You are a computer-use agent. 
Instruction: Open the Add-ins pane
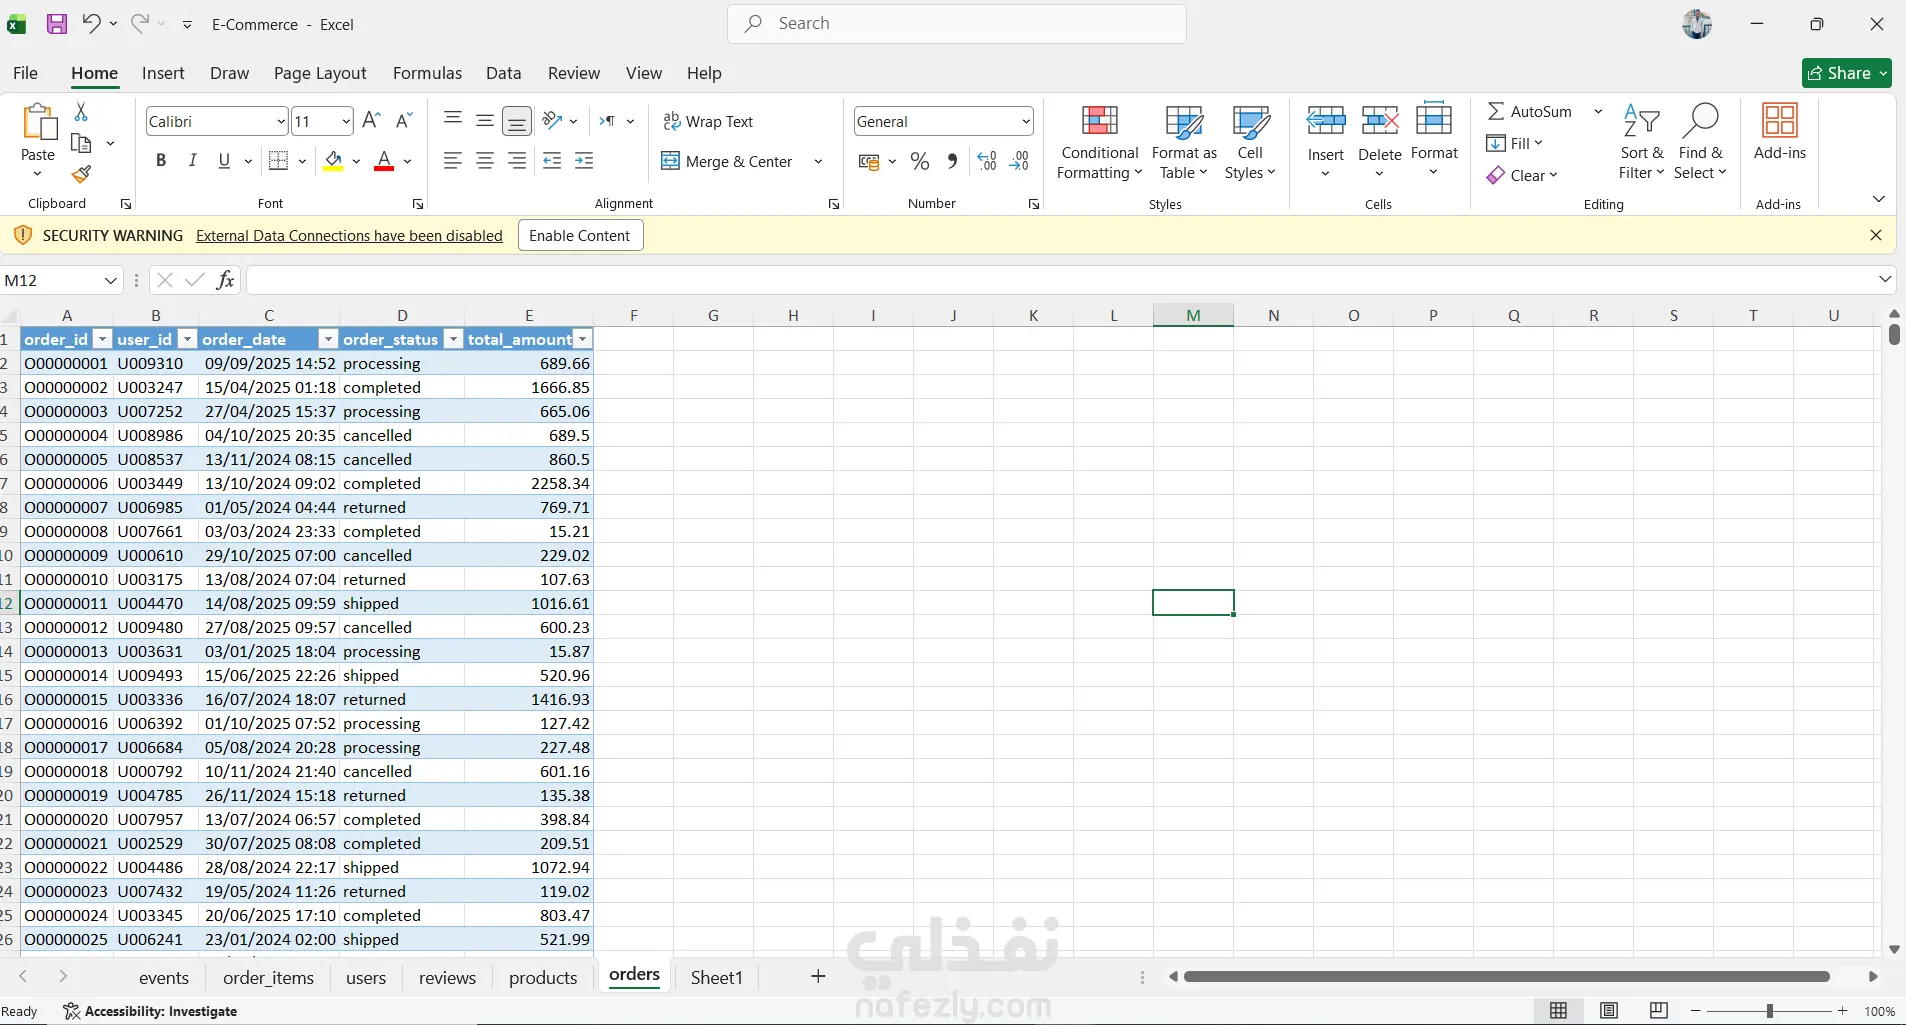click(x=1780, y=132)
